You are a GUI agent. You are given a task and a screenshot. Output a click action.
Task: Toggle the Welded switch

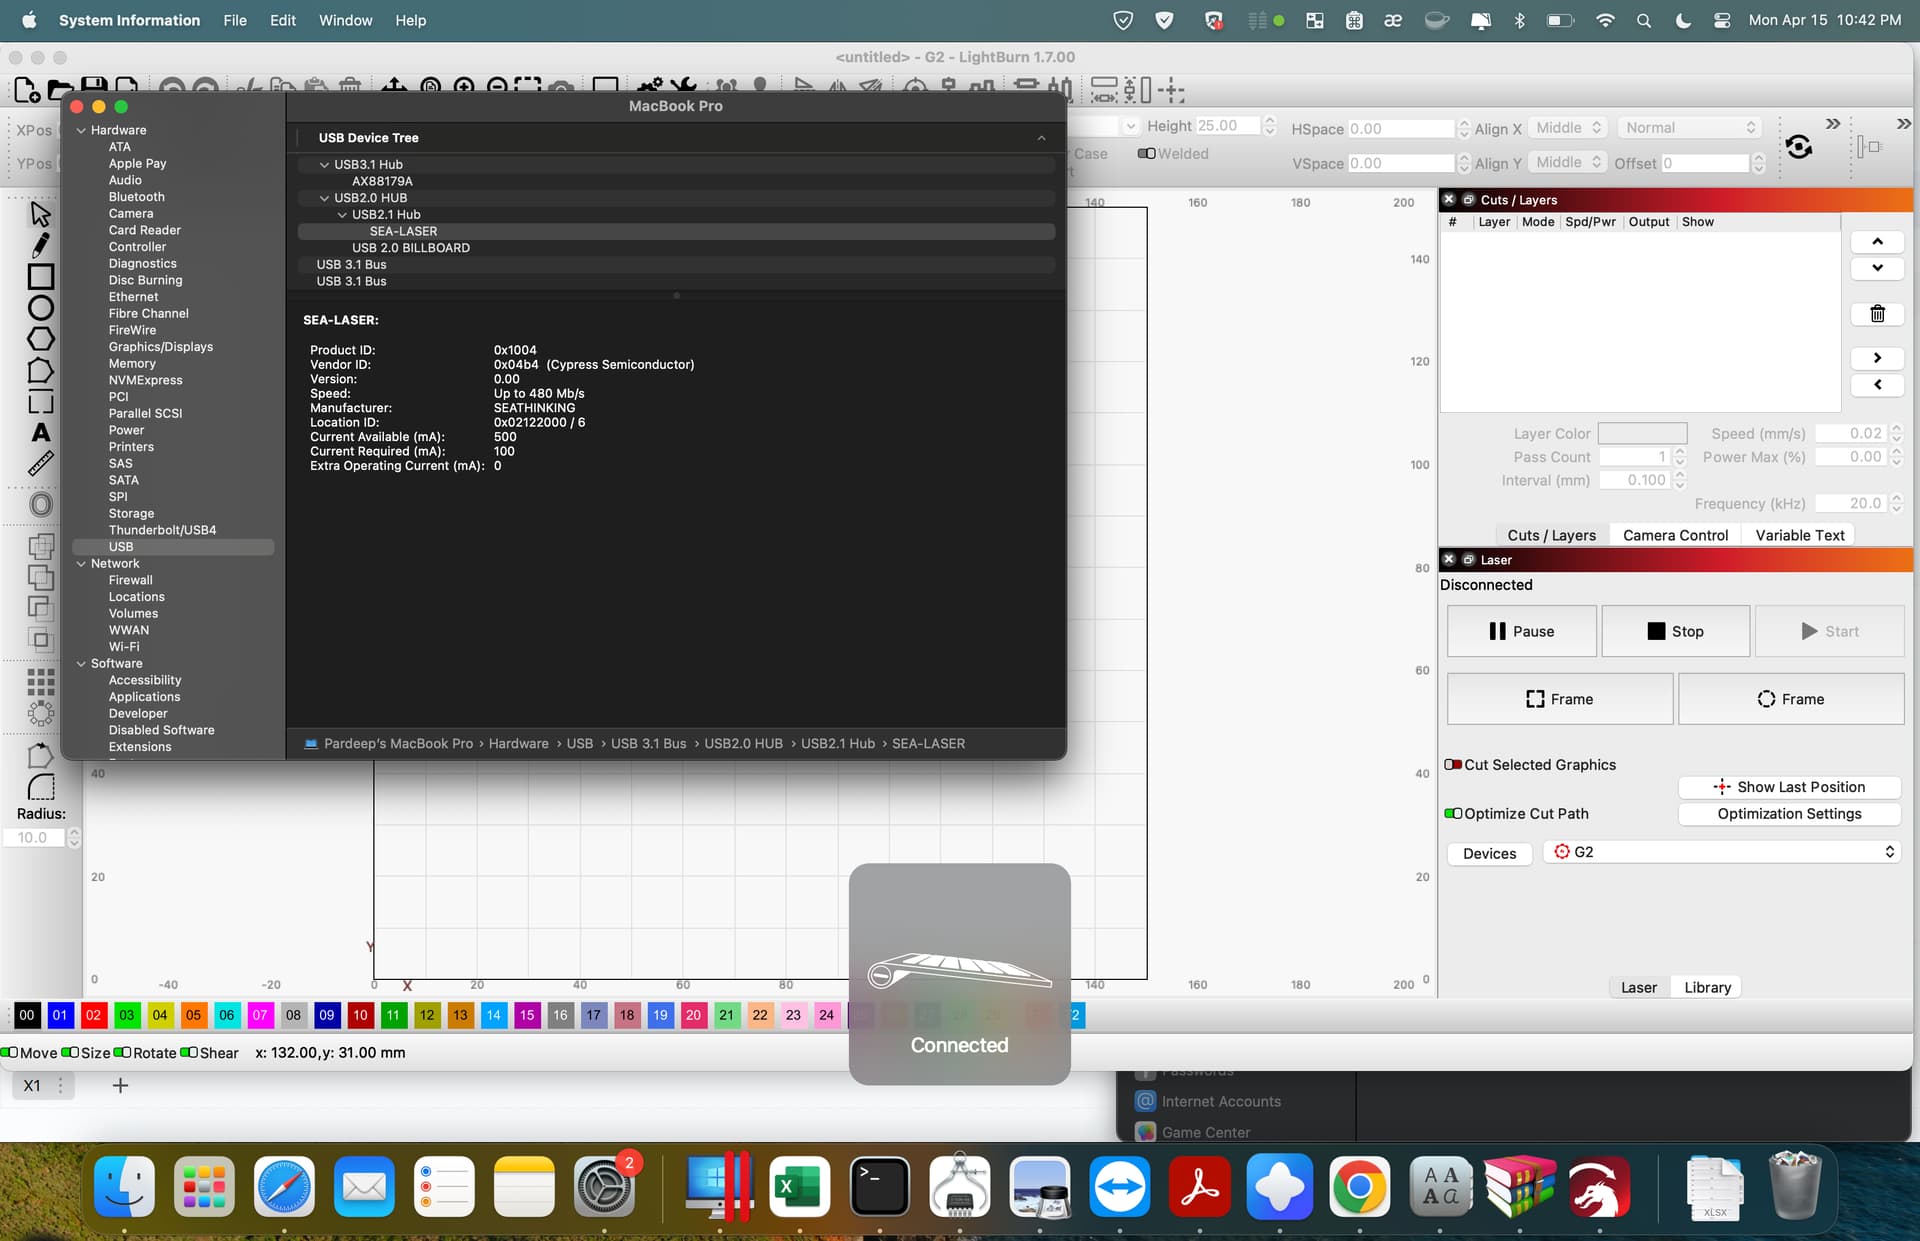(x=1147, y=153)
